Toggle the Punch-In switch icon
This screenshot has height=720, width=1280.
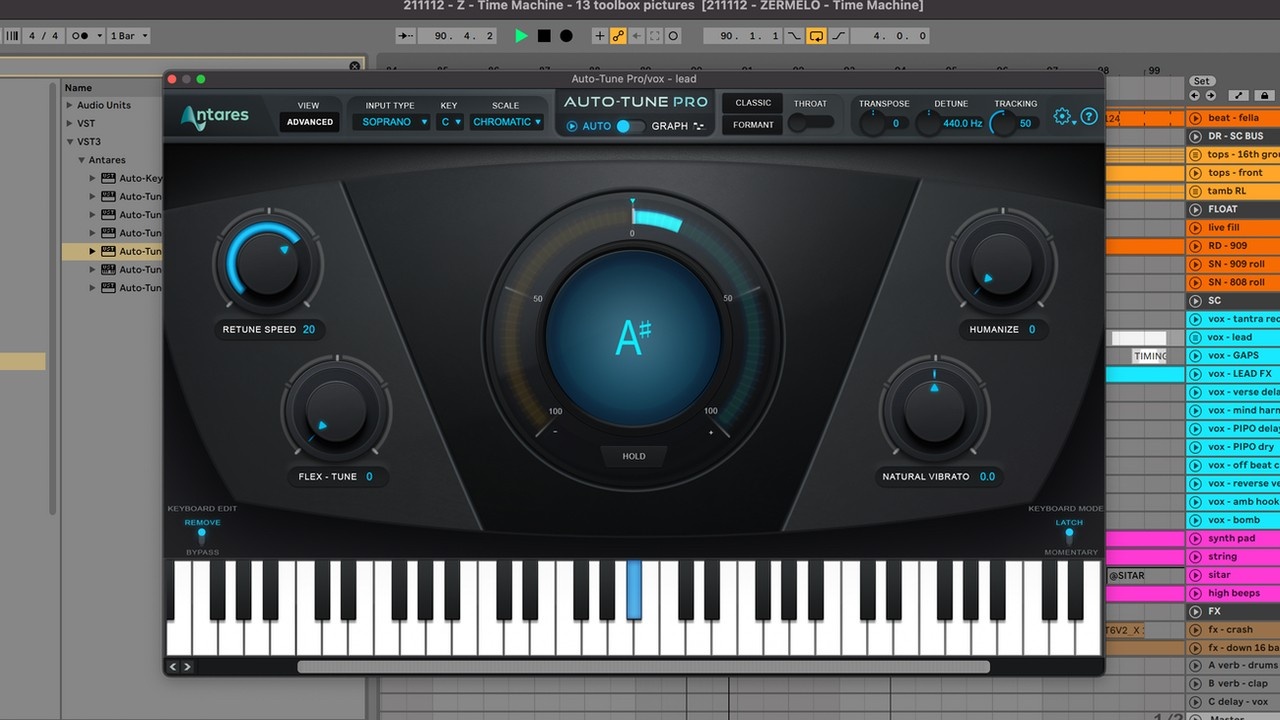coord(794,36)
